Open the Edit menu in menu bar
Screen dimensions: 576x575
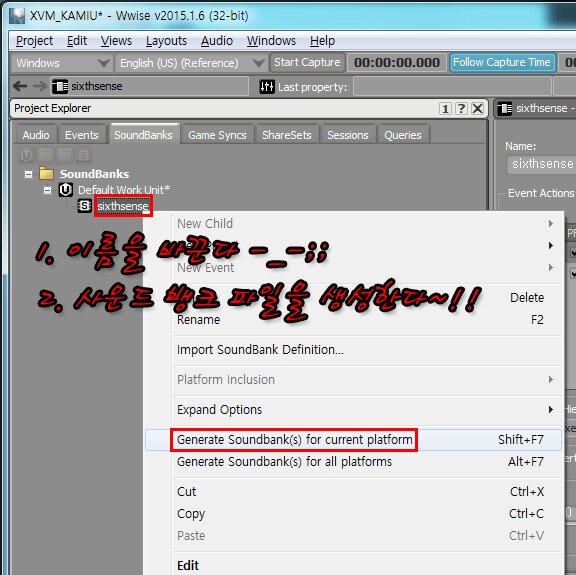coord(77,41)
